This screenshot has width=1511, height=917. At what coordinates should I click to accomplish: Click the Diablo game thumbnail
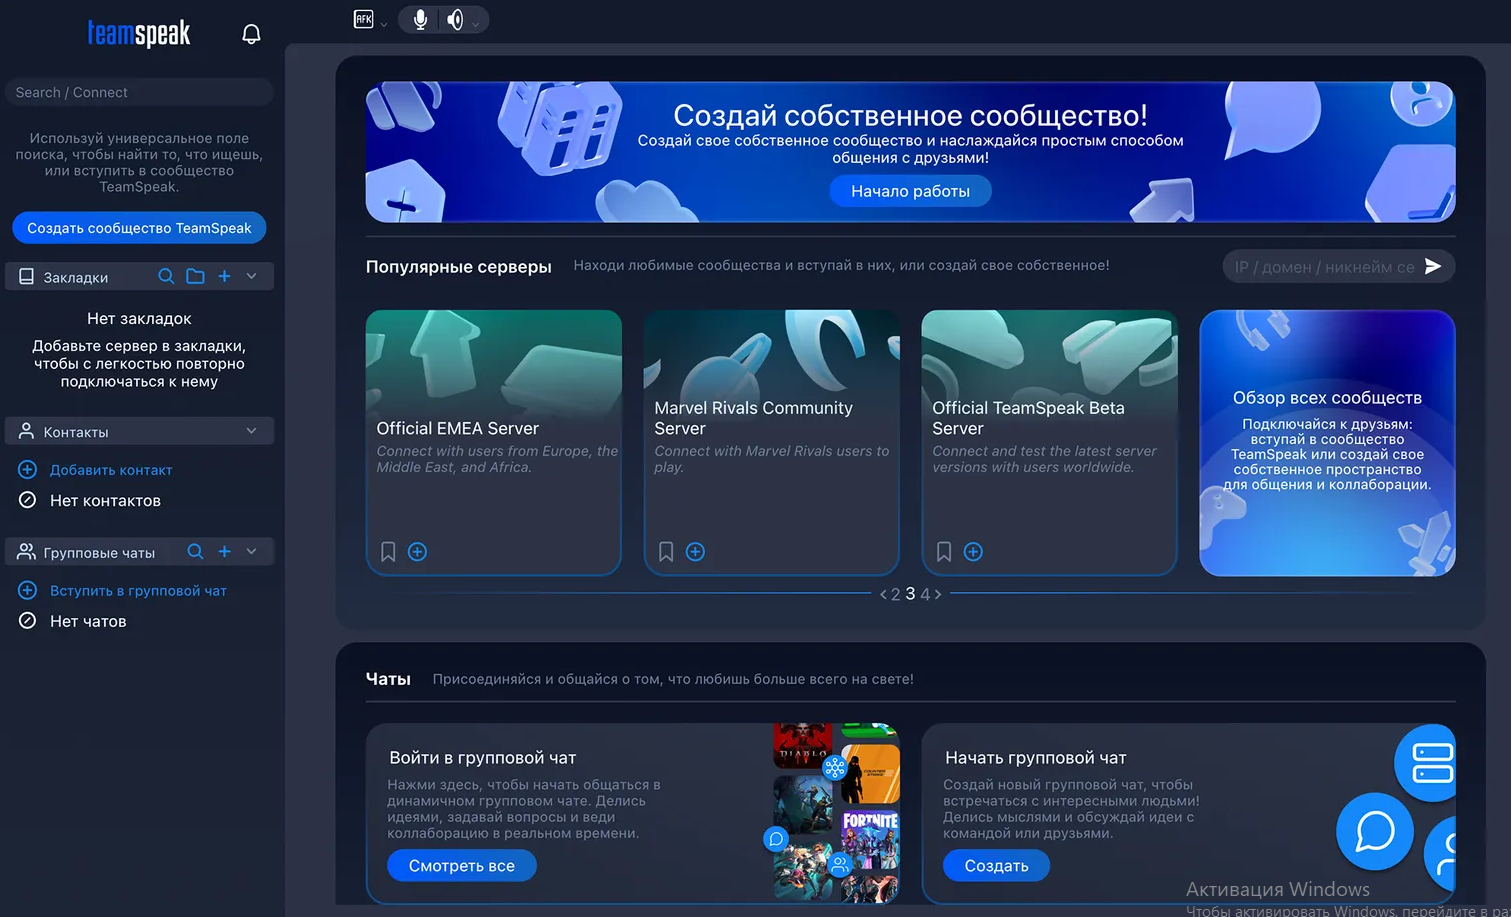[x=803, y=745]
